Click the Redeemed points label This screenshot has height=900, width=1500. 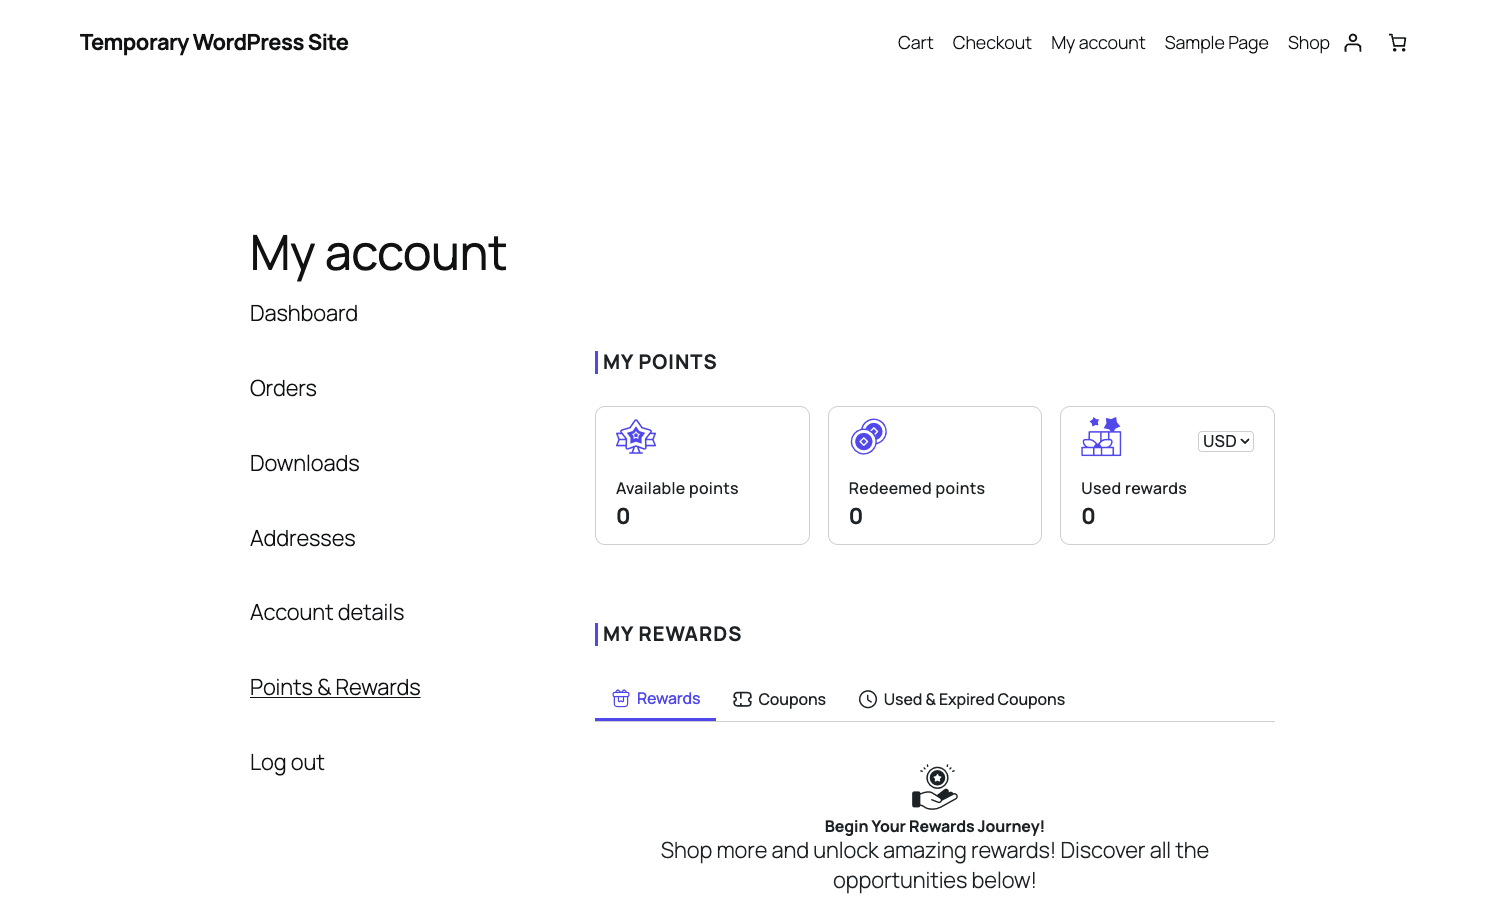(917, 488)
